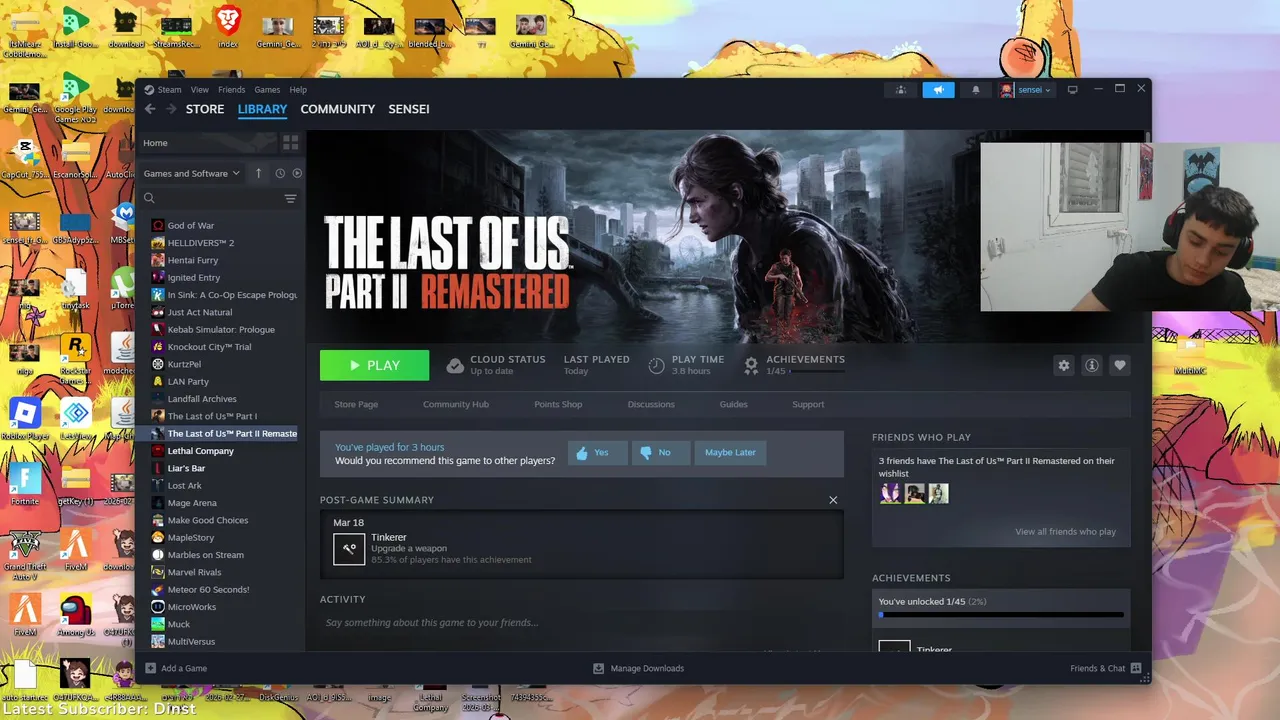Answer No to recommend the game
Image resolution: width=1280 pixels, height=720 pixels.
click(x=660, y=453)
